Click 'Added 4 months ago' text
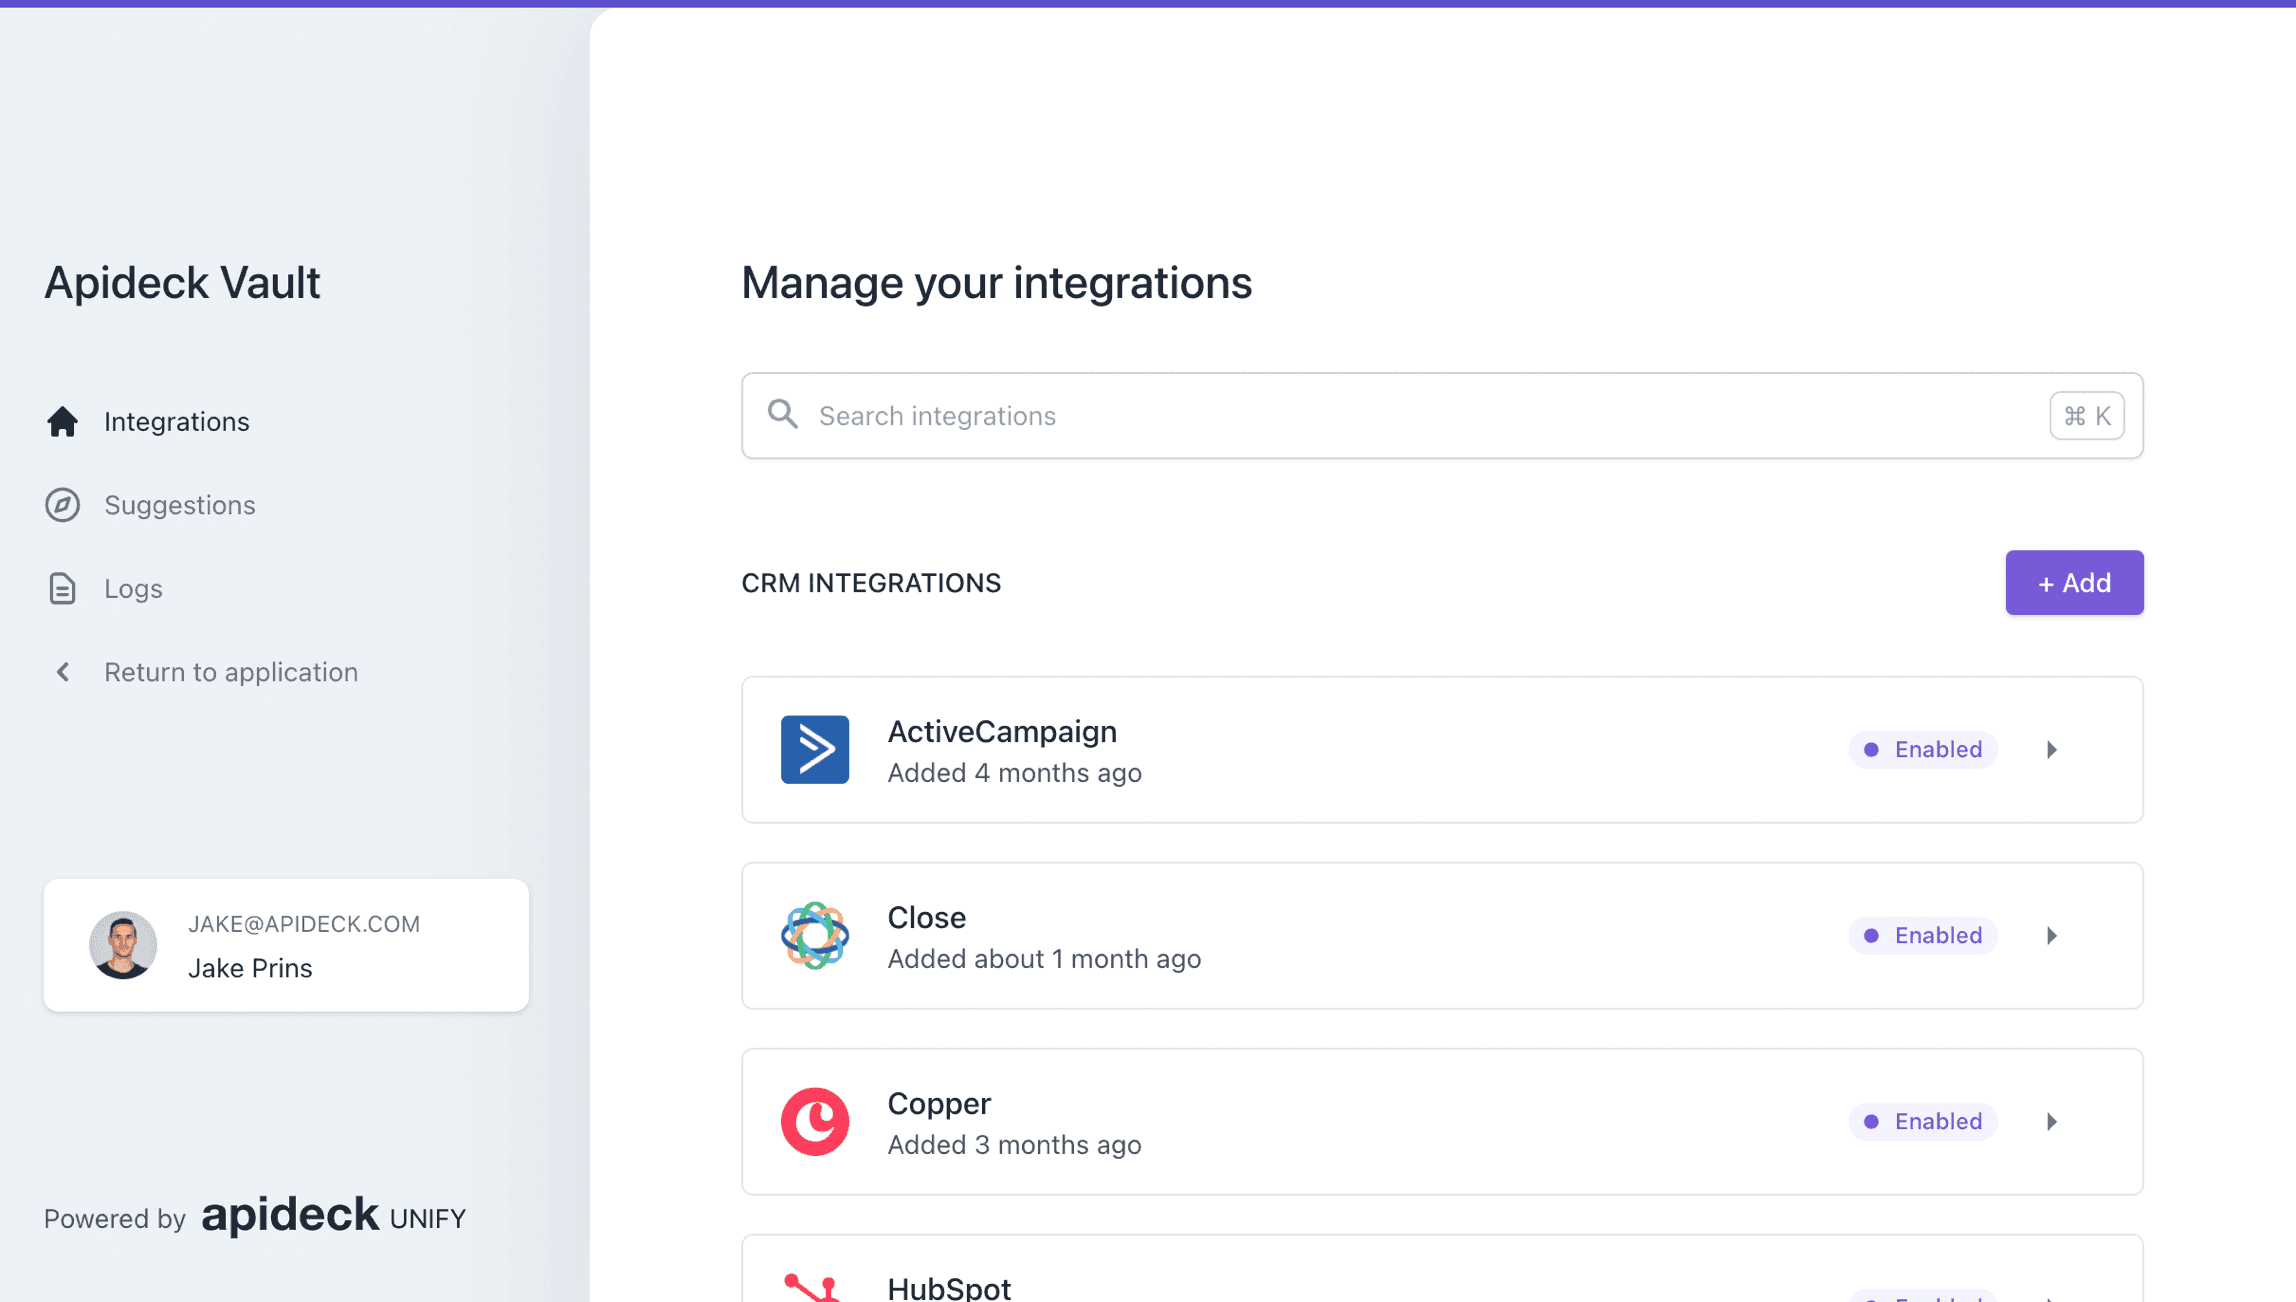The width and height of the screenshot is (2296, 1302). pyautogui.click(x=1014, y=773)
